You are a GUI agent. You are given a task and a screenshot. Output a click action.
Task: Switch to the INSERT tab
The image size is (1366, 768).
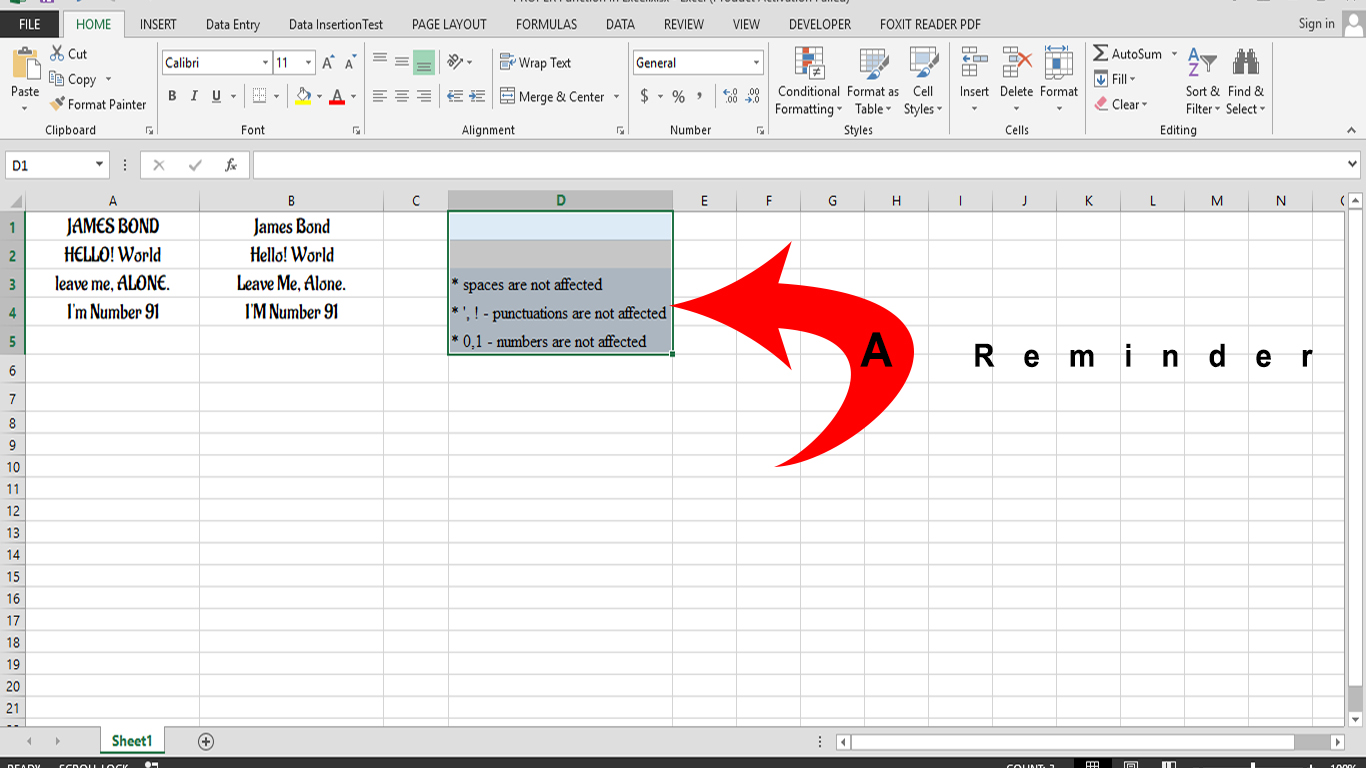click(x=158, y=24)
